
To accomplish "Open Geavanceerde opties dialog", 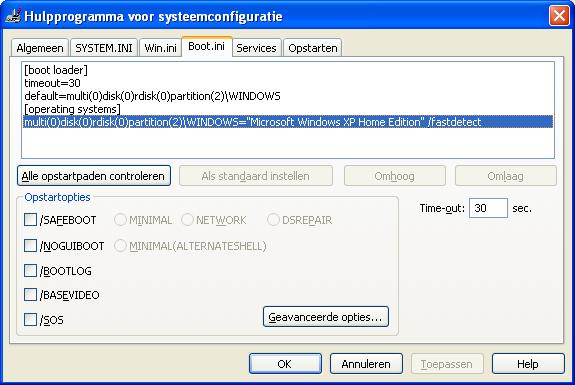I will coord(326,317).
